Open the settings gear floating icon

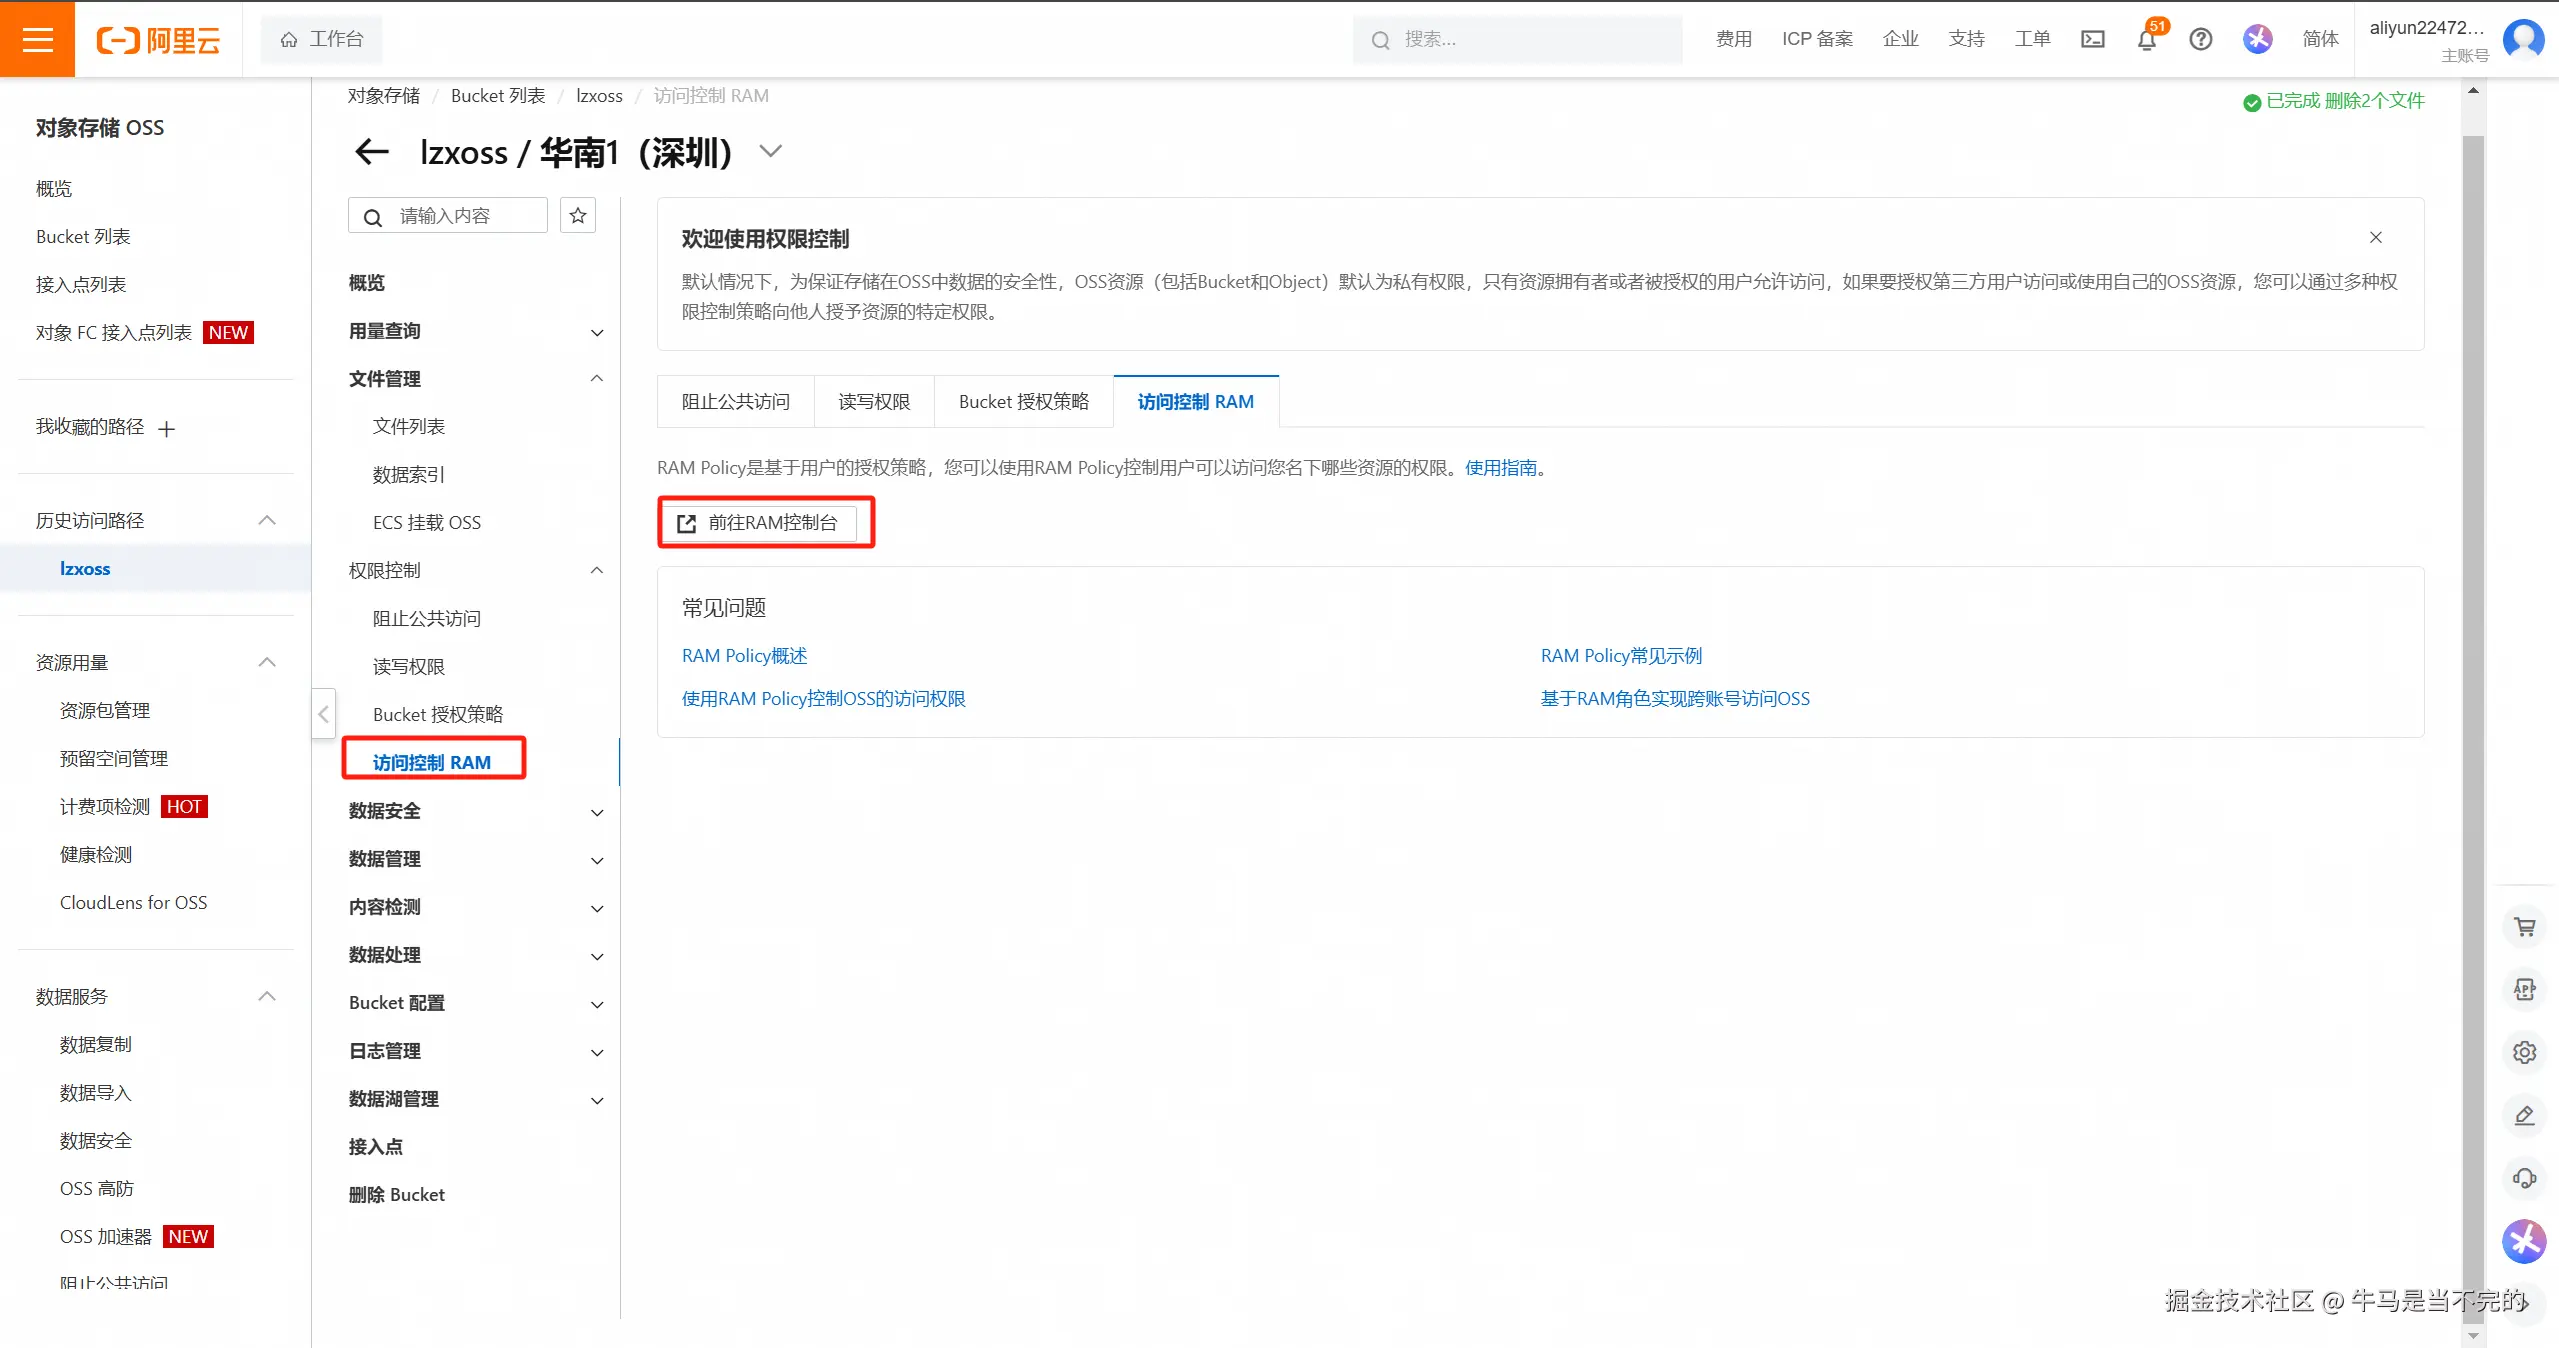click(2525, 1053)
